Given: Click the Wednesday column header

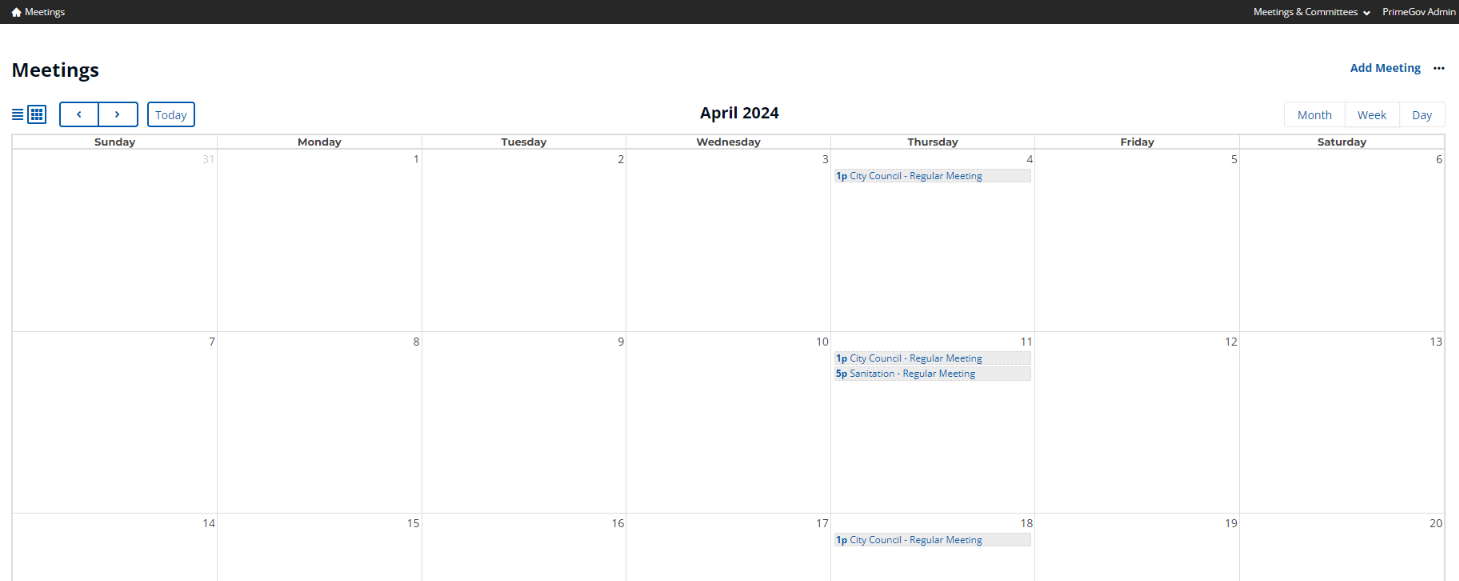Looking at the screenshot, I should click(728, 142).
